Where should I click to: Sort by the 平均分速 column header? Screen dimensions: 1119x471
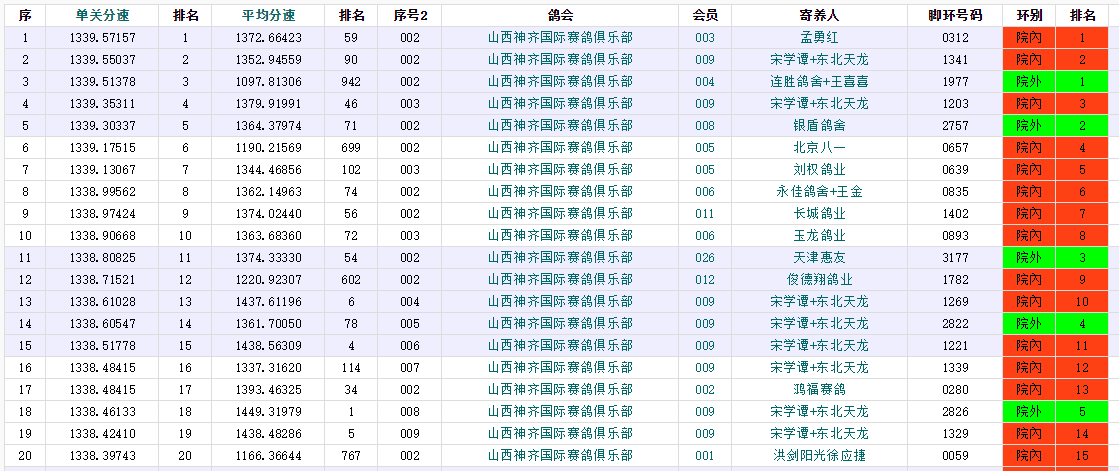[268, 16]
